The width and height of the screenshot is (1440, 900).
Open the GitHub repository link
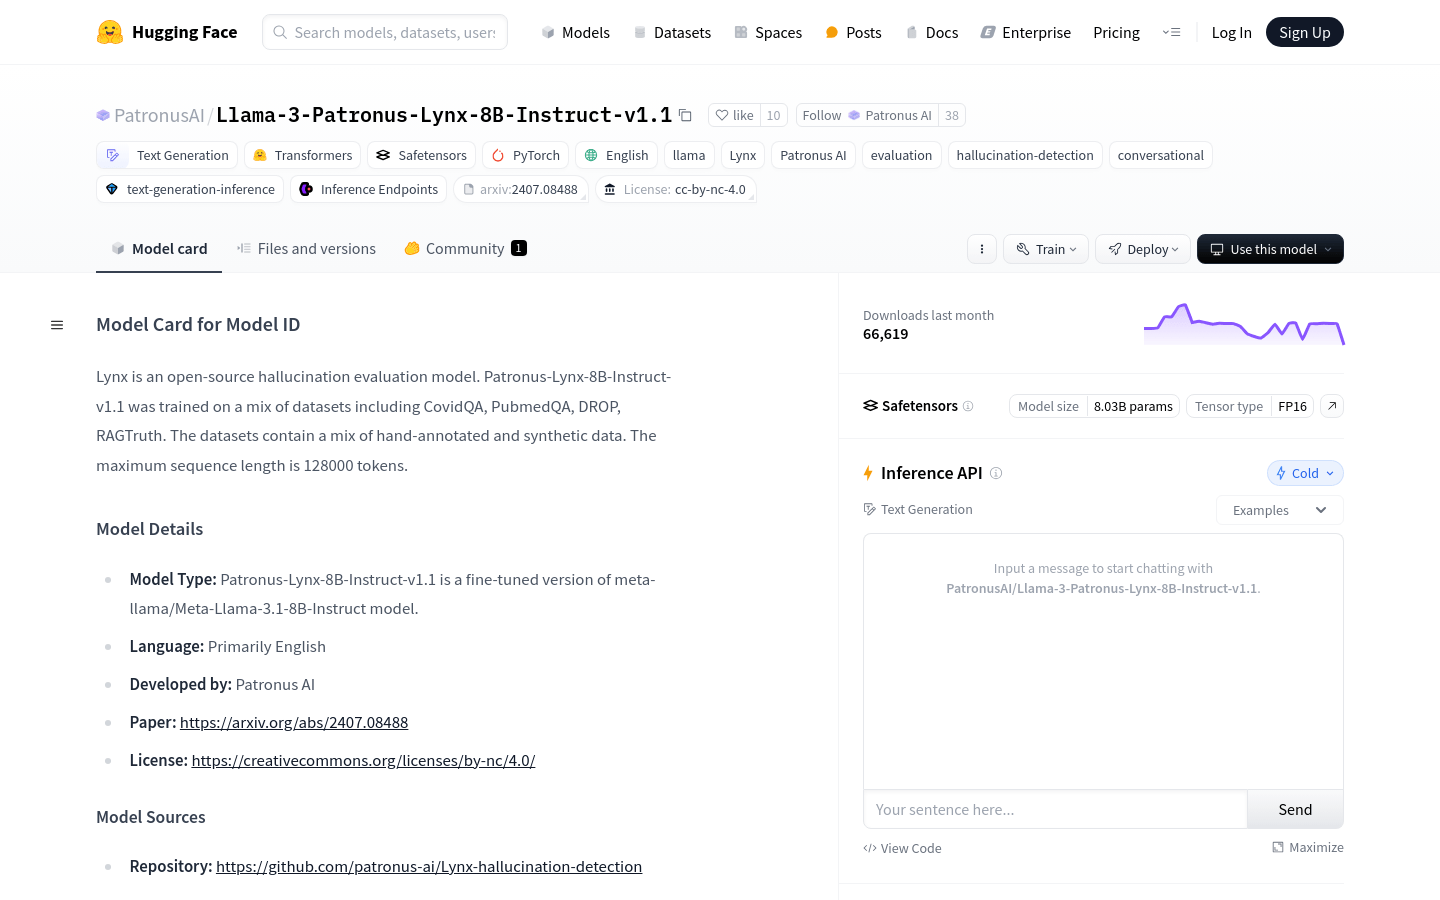429,866
